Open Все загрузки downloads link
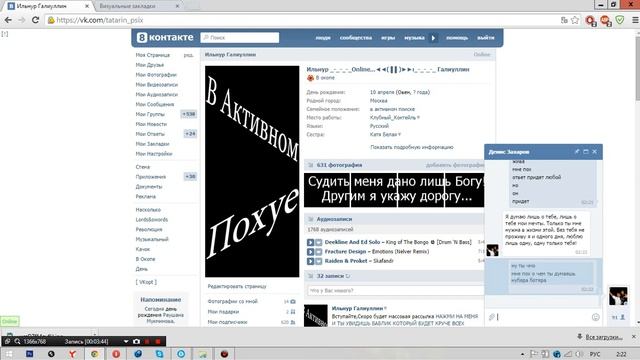640x360 pixels. 604,337
